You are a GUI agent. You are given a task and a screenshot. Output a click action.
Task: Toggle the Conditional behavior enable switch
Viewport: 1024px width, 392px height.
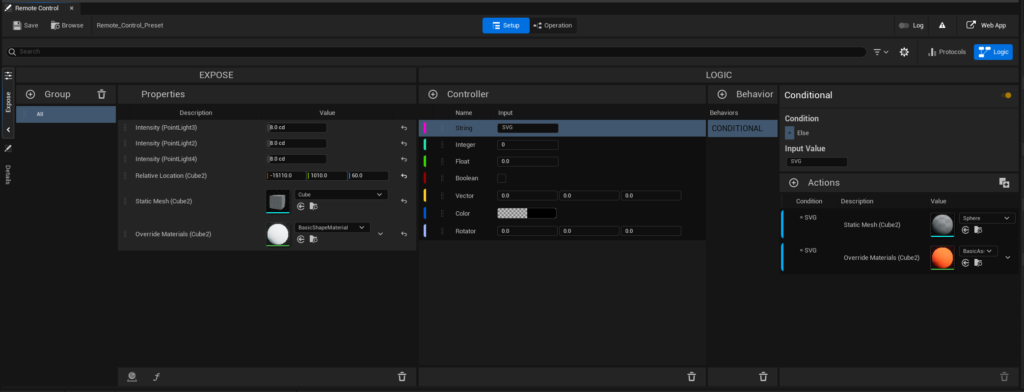pyautogui.click(x=1006, y=95)
